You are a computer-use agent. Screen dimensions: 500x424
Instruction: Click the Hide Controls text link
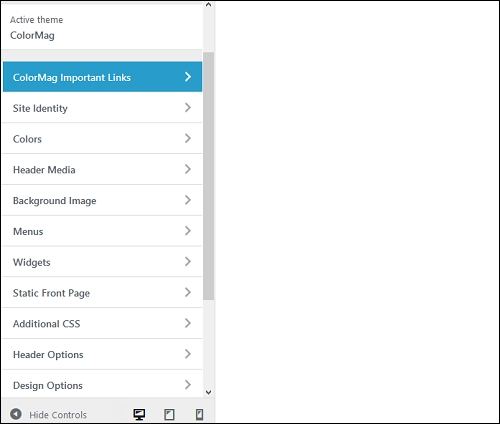[58, 415]
